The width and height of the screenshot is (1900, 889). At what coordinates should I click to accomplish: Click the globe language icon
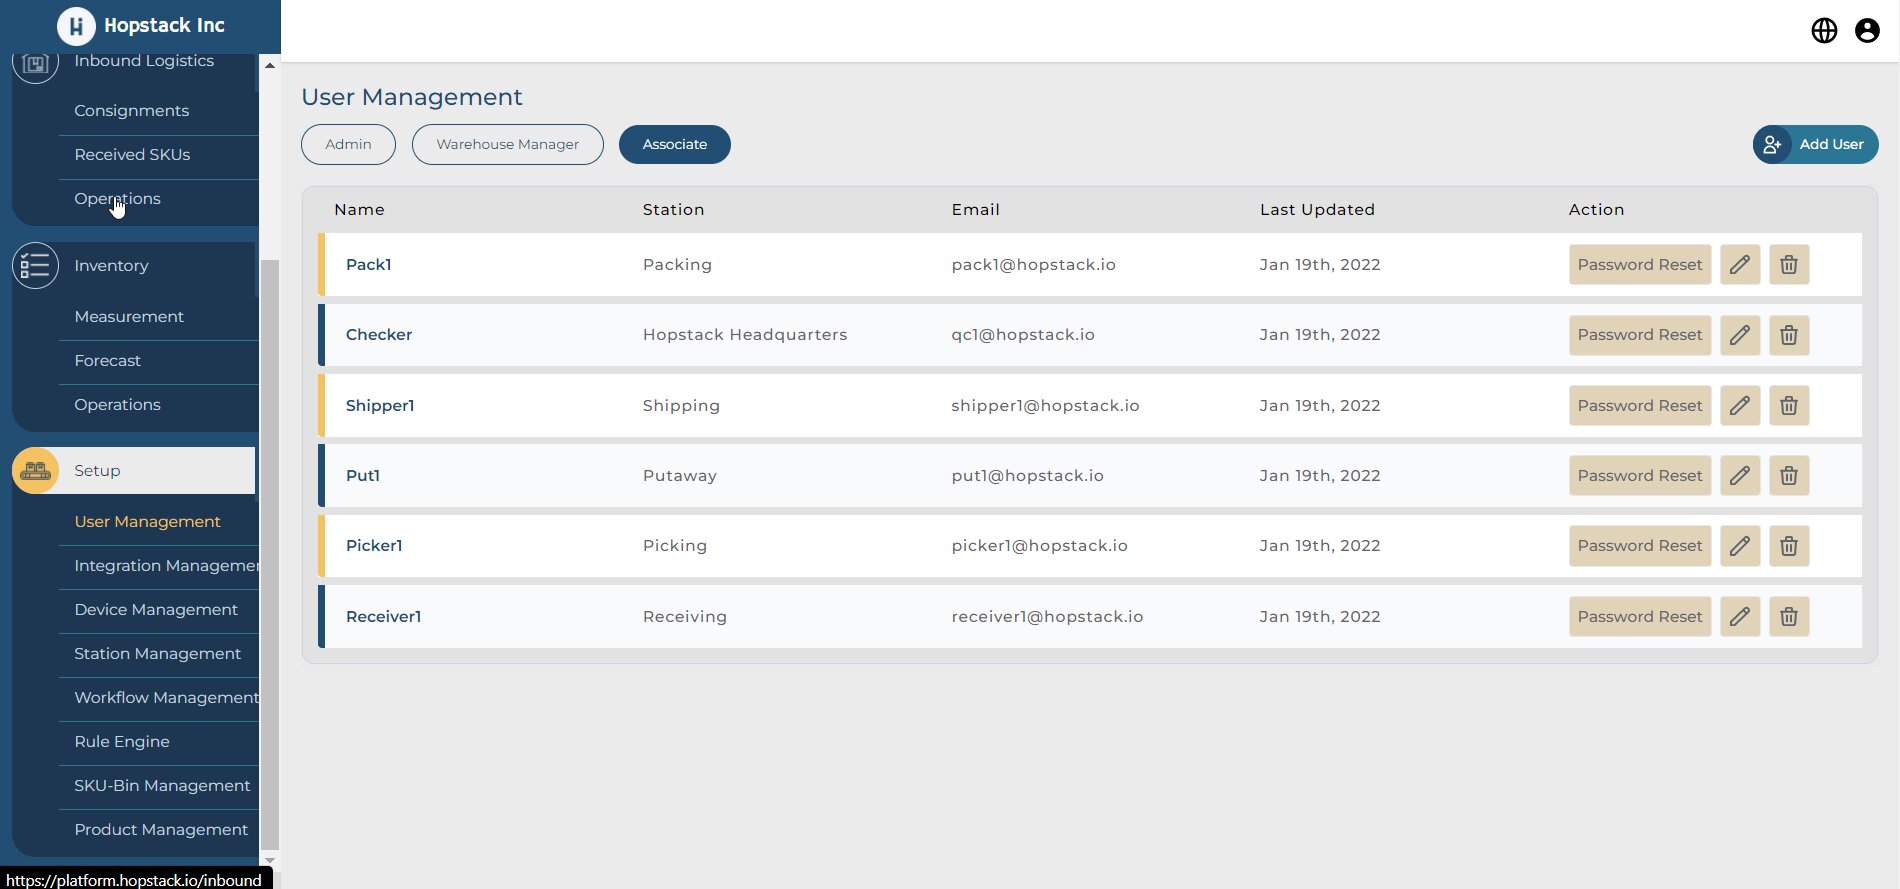click(x=1824, y=31)
